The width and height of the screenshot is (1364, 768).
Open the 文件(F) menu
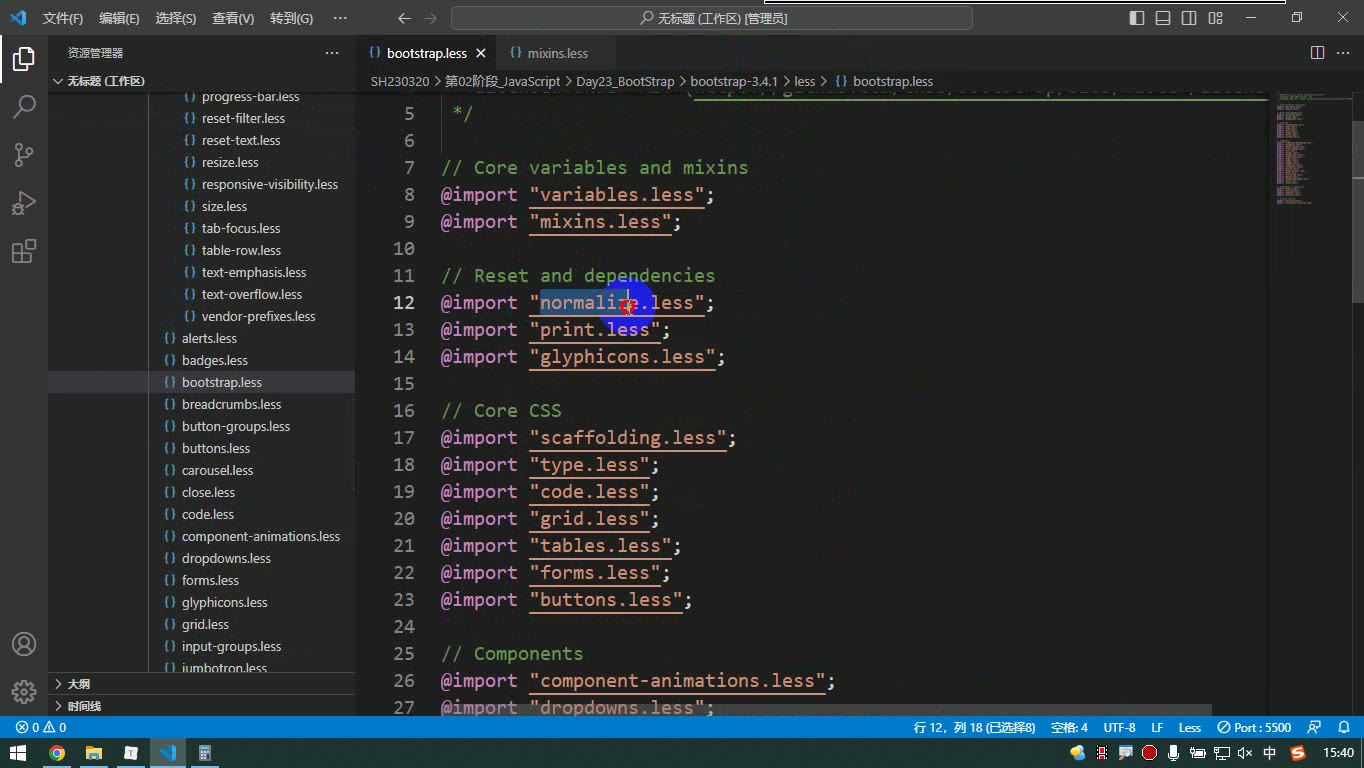click(x=63, y=18)
